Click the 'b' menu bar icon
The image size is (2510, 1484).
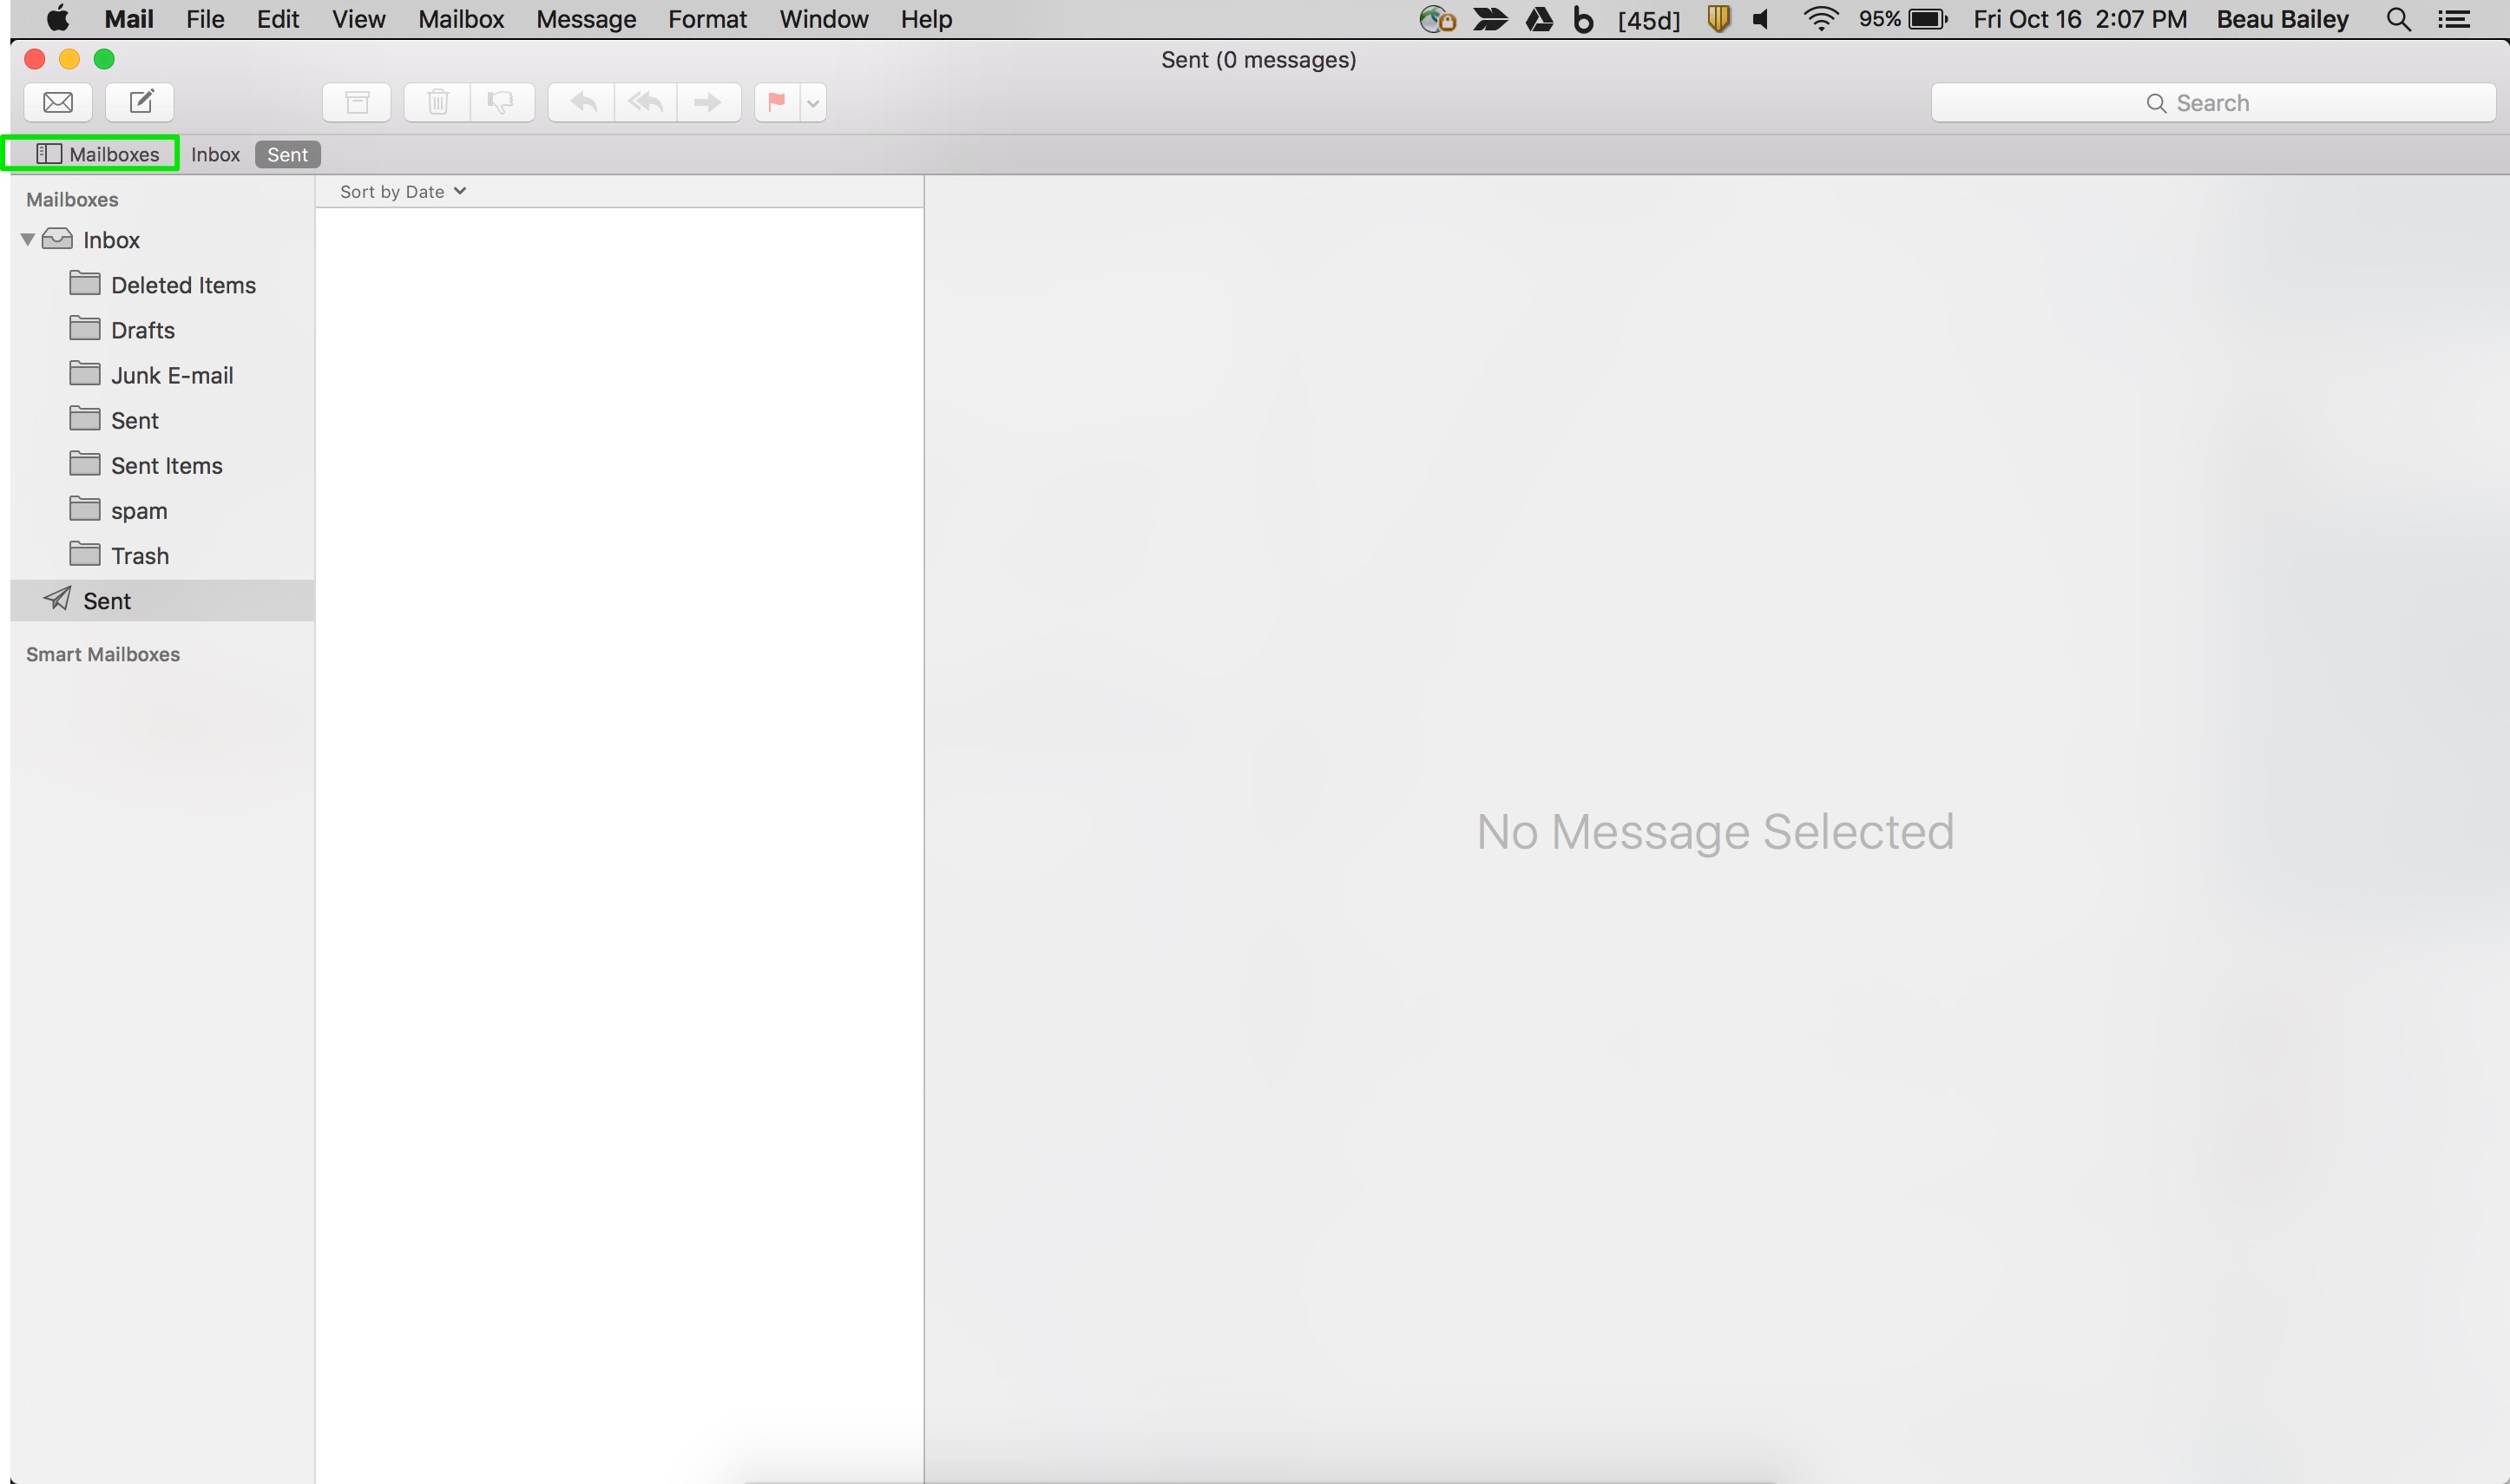click(1583, 19)
